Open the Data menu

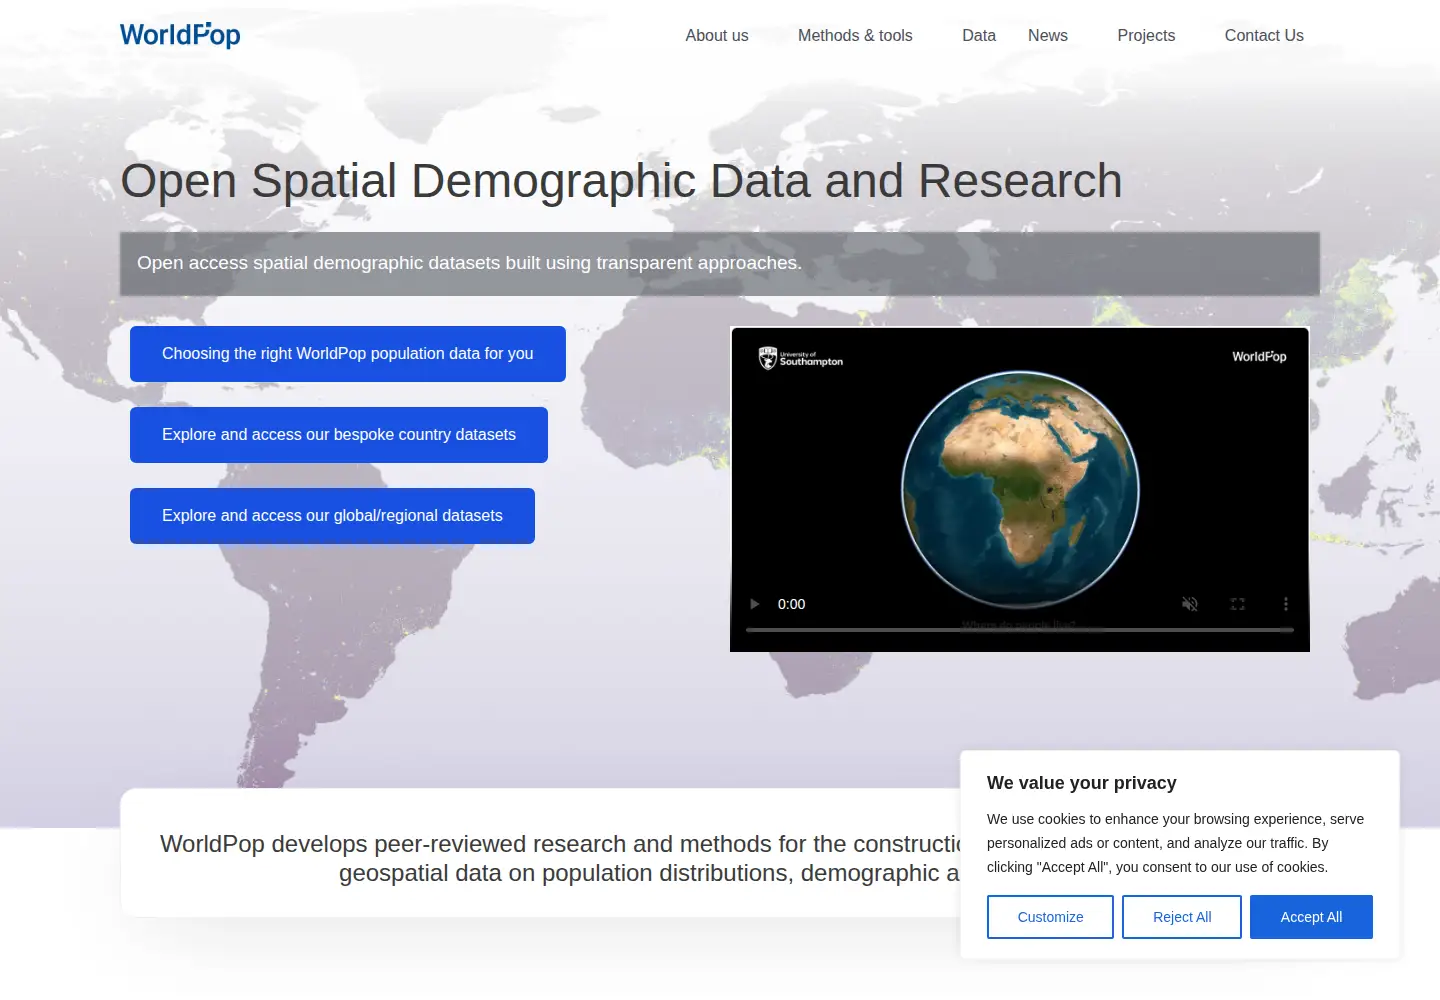pyautogui.click(x=979, y=35)
